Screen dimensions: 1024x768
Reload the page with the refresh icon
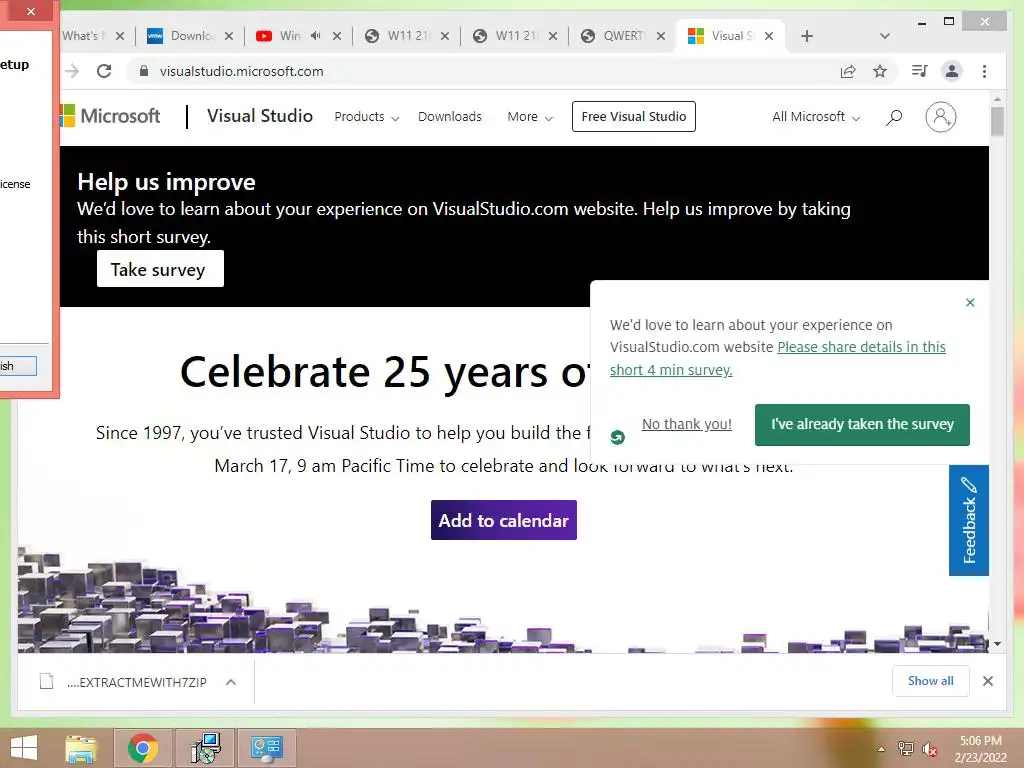coord(104,71)
